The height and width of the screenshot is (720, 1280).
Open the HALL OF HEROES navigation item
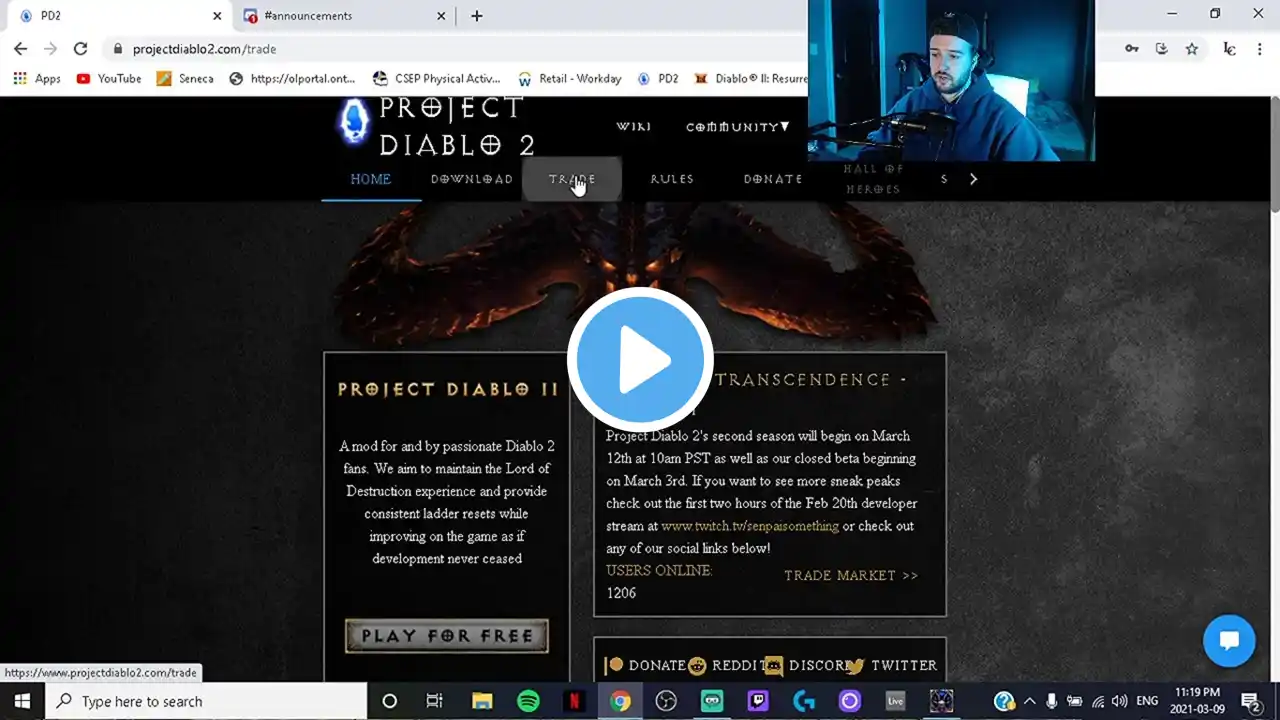(x=873, y=179)
